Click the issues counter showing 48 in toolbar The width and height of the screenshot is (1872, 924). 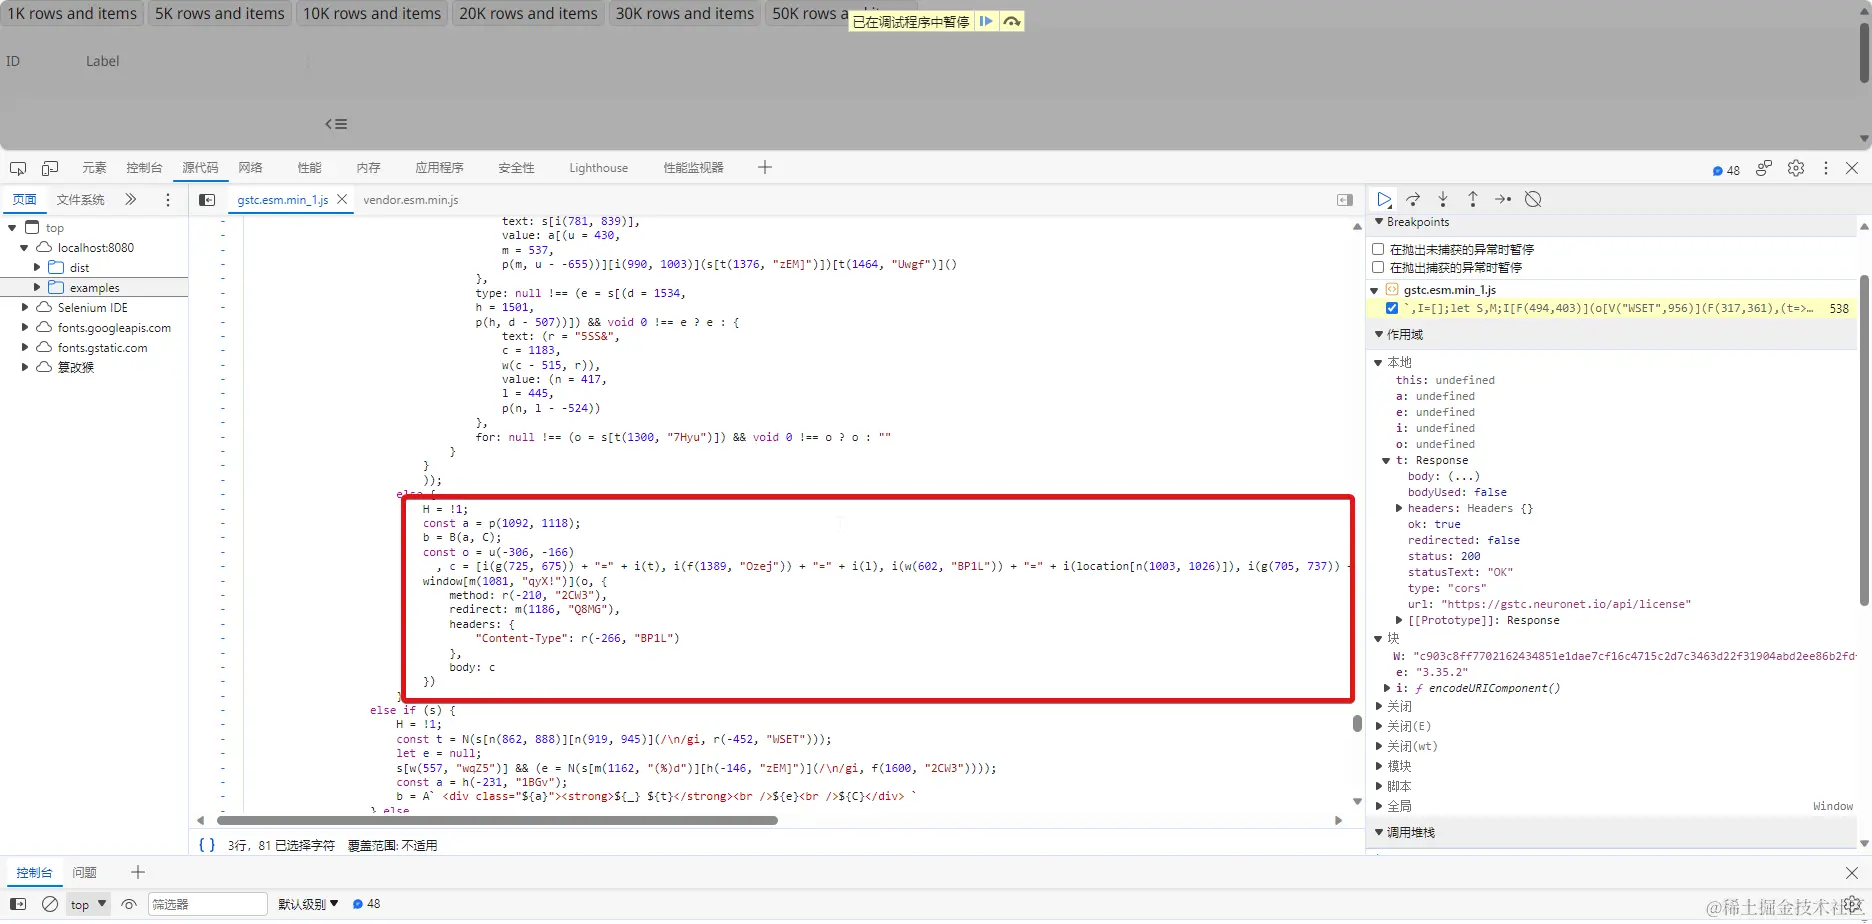pos(1726,170)
